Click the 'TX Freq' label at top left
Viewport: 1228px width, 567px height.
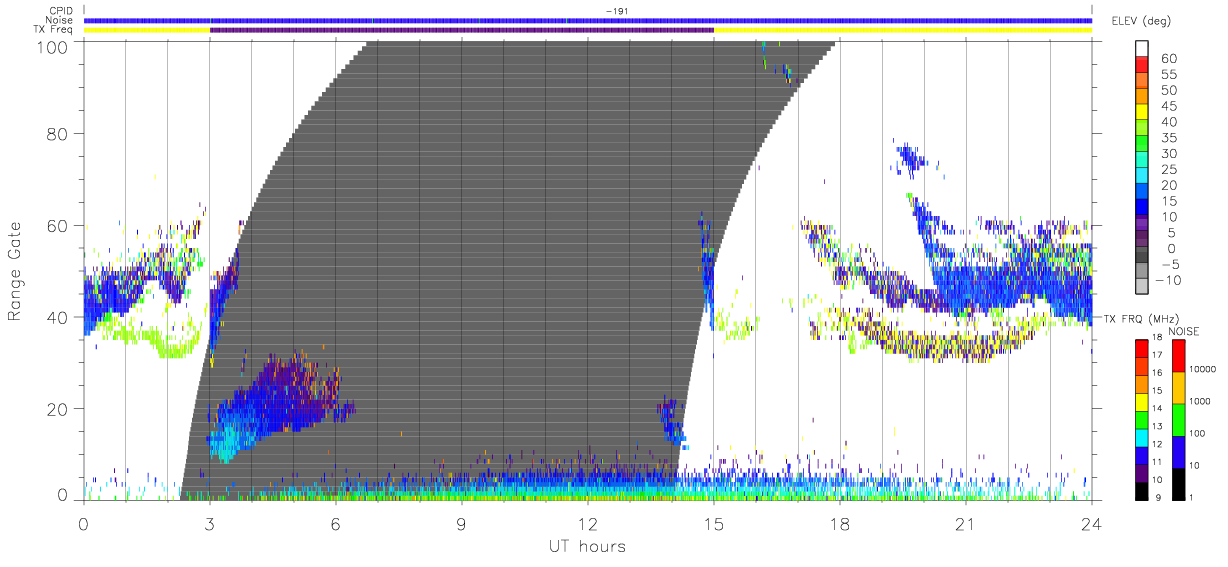click(x=55, y=30)
